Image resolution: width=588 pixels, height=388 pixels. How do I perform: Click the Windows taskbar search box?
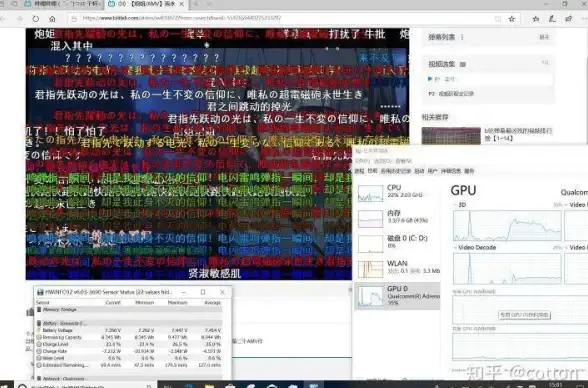coord(85,385)
